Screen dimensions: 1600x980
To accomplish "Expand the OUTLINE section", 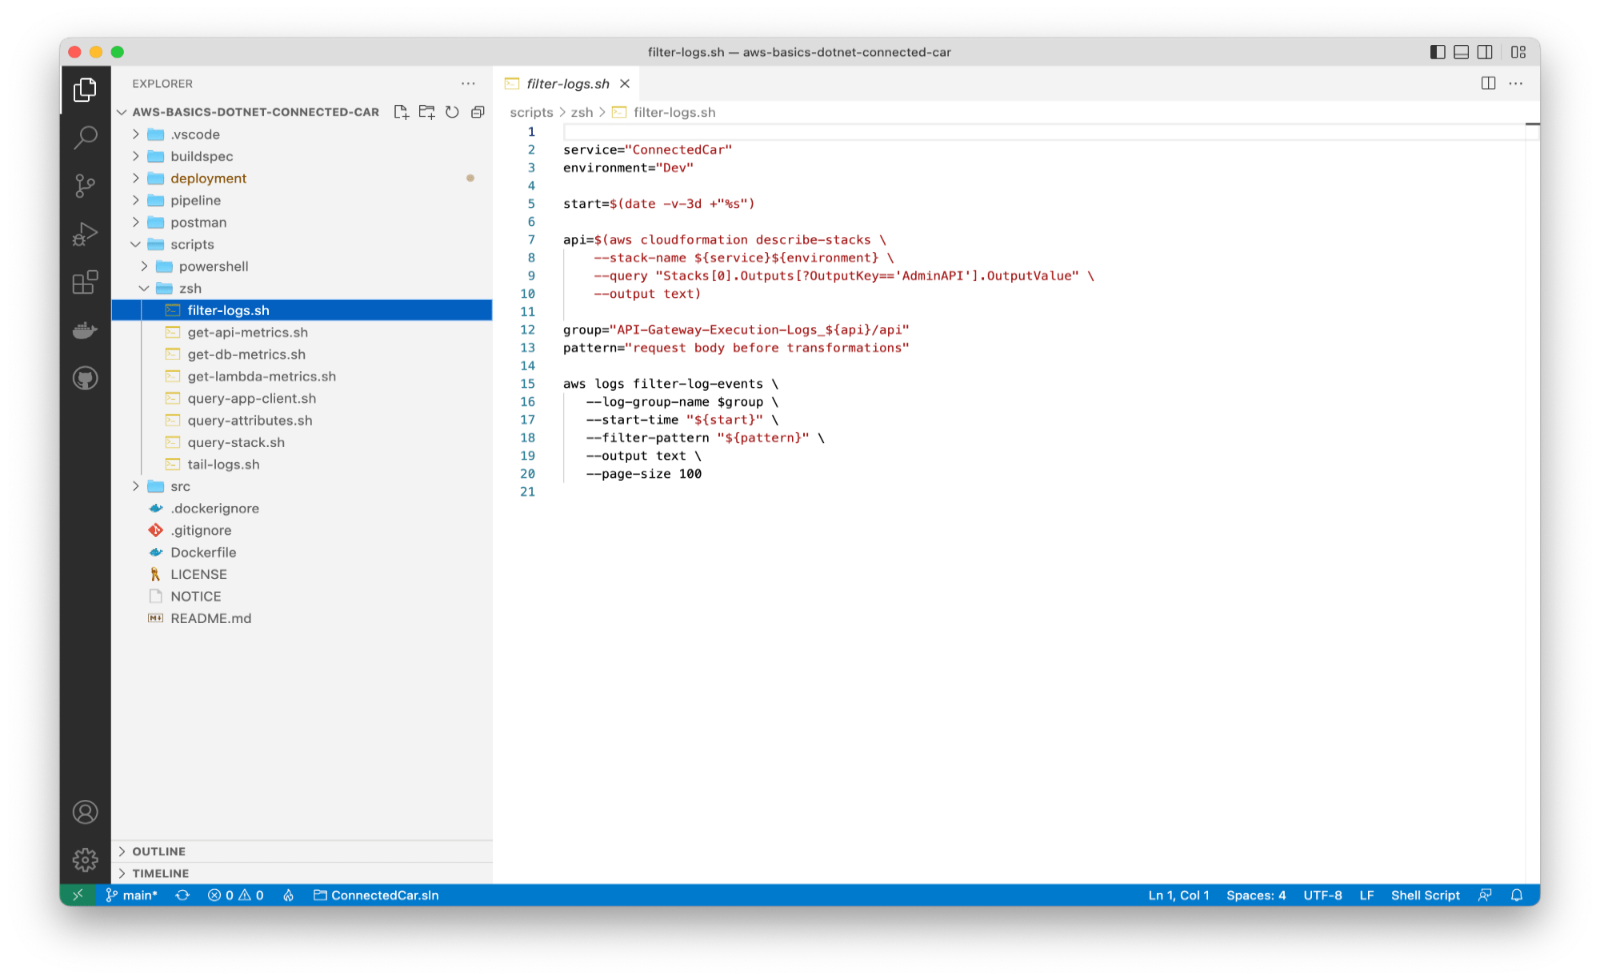I will click(x=159, y=851).
